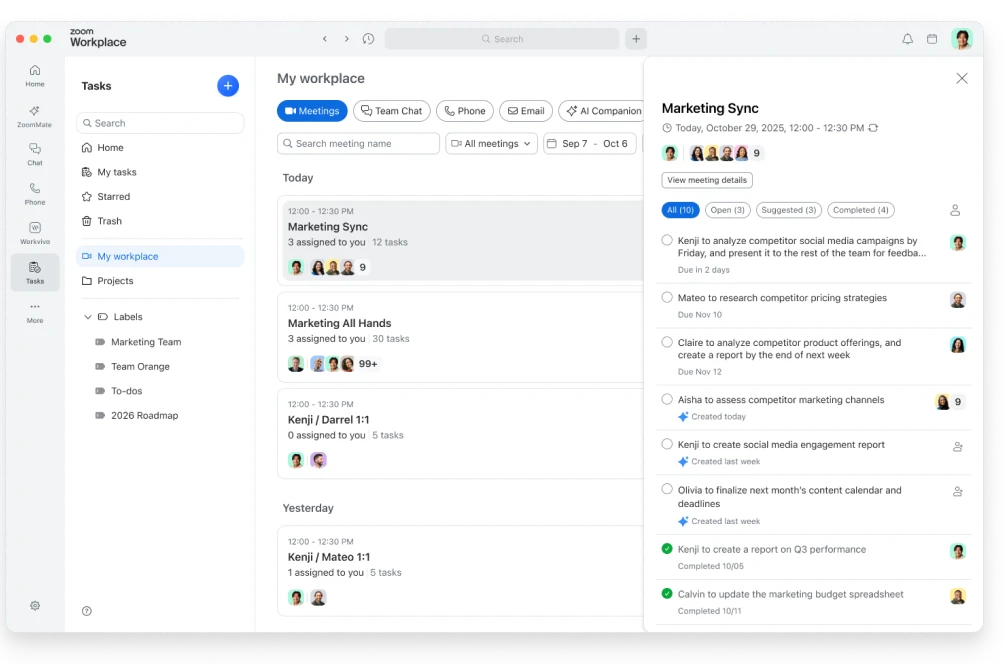Mark Claire's product offerings task complete
The height and width of the screenshot is (664, 1004).
coord(667,342)
